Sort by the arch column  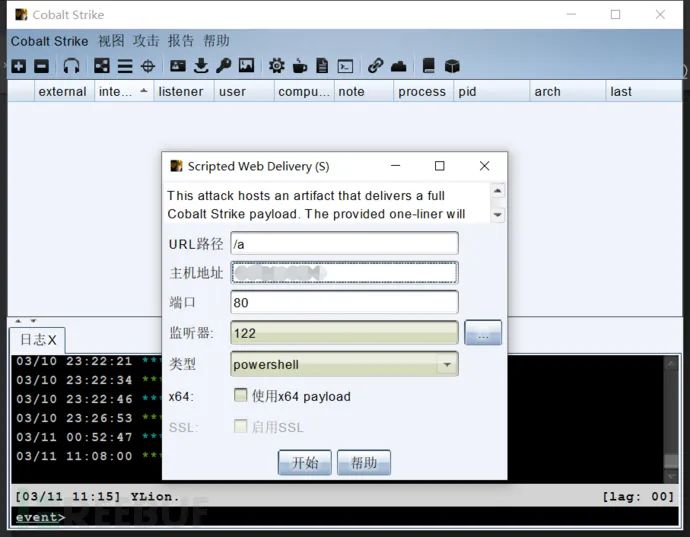pyautogui.click(x=567, y=92)
